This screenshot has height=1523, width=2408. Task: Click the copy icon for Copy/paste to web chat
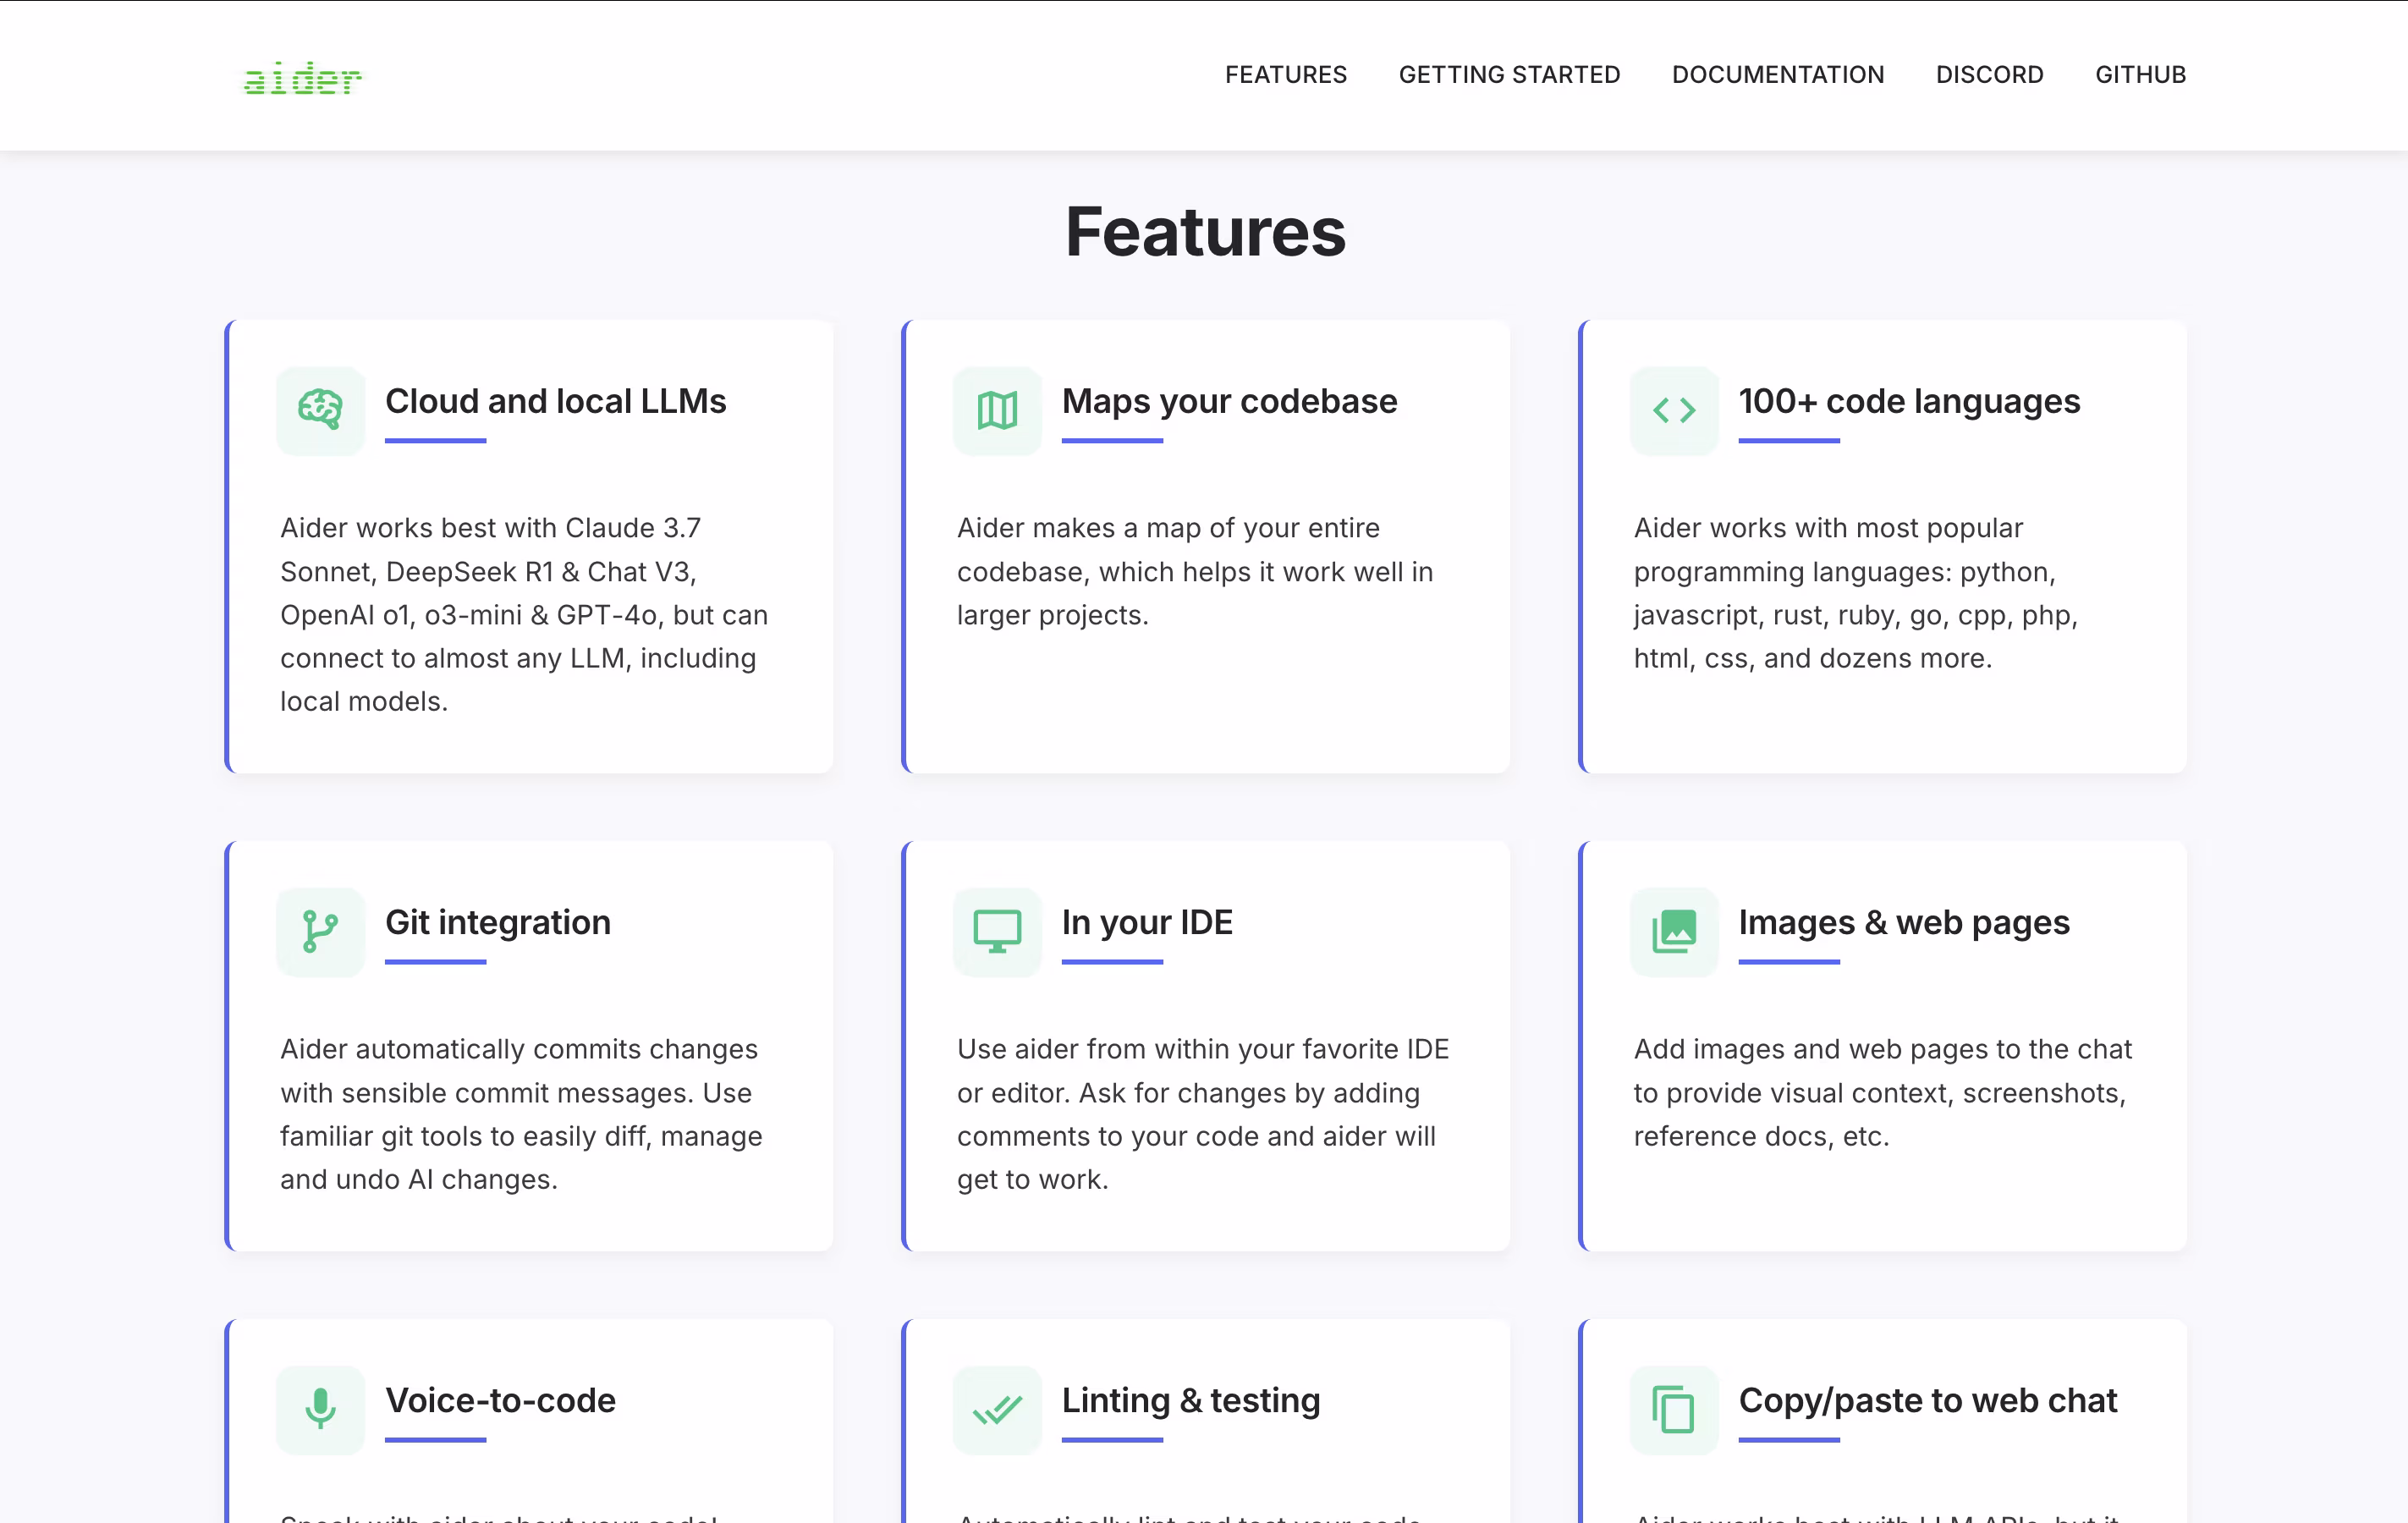tap(1674, 1409)
